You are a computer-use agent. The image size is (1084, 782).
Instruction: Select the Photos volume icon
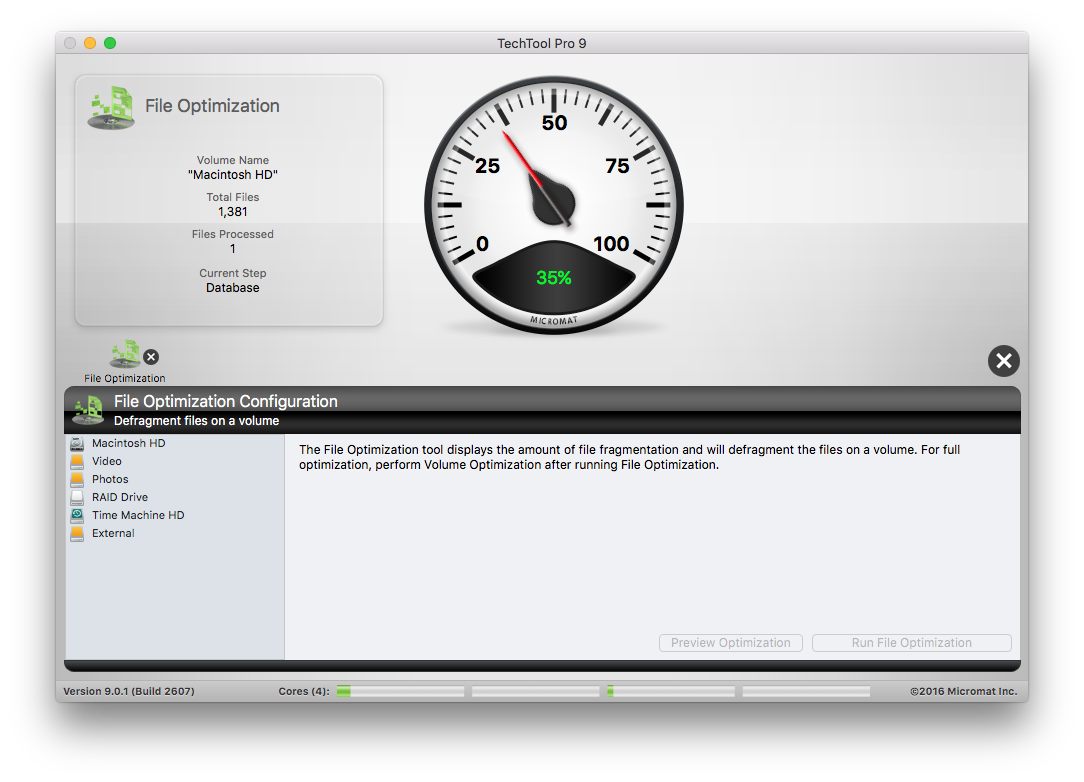pos(77,479)
